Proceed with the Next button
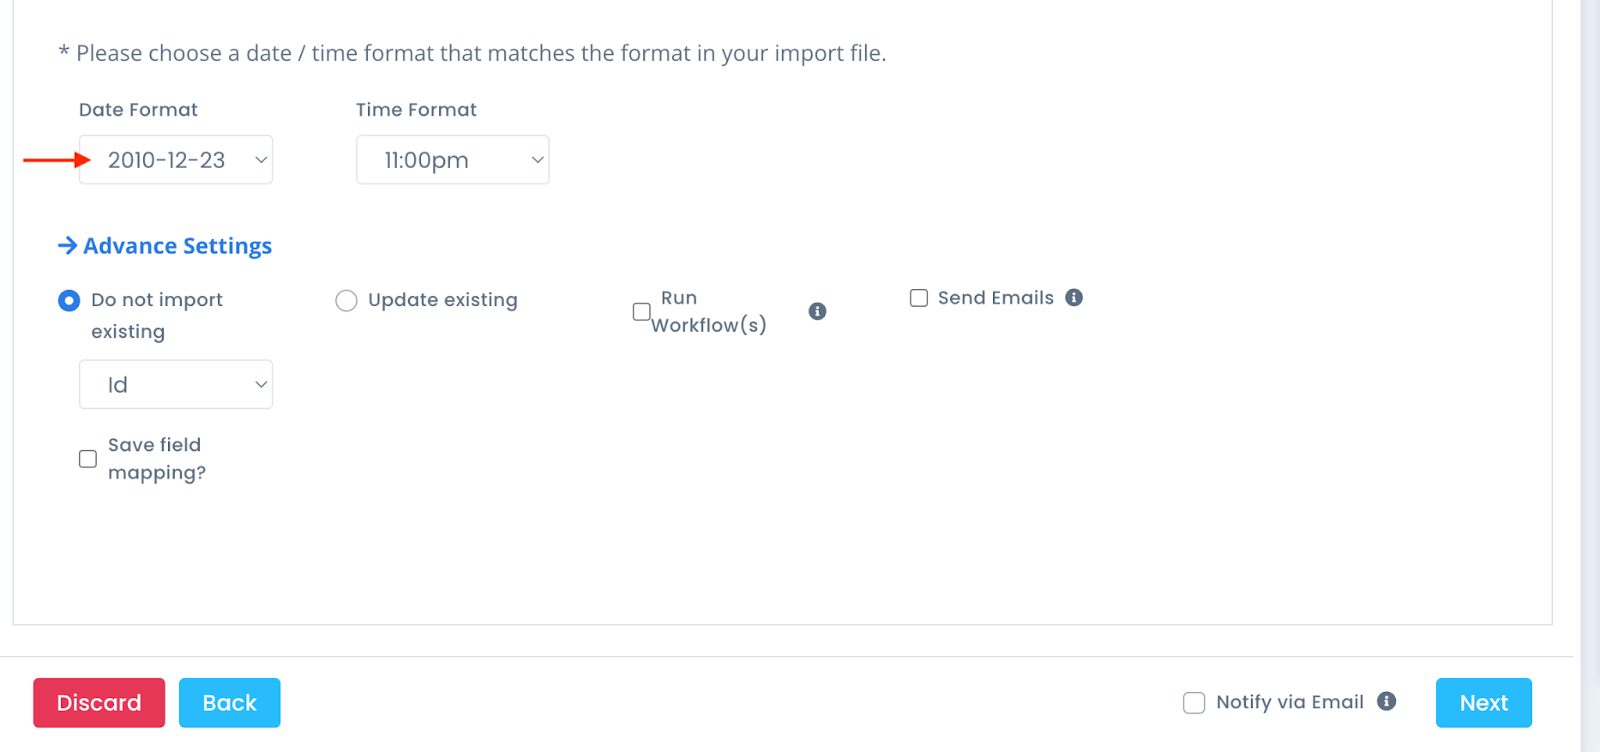Screen dimensions: 1600x752 coord(1484,703)
